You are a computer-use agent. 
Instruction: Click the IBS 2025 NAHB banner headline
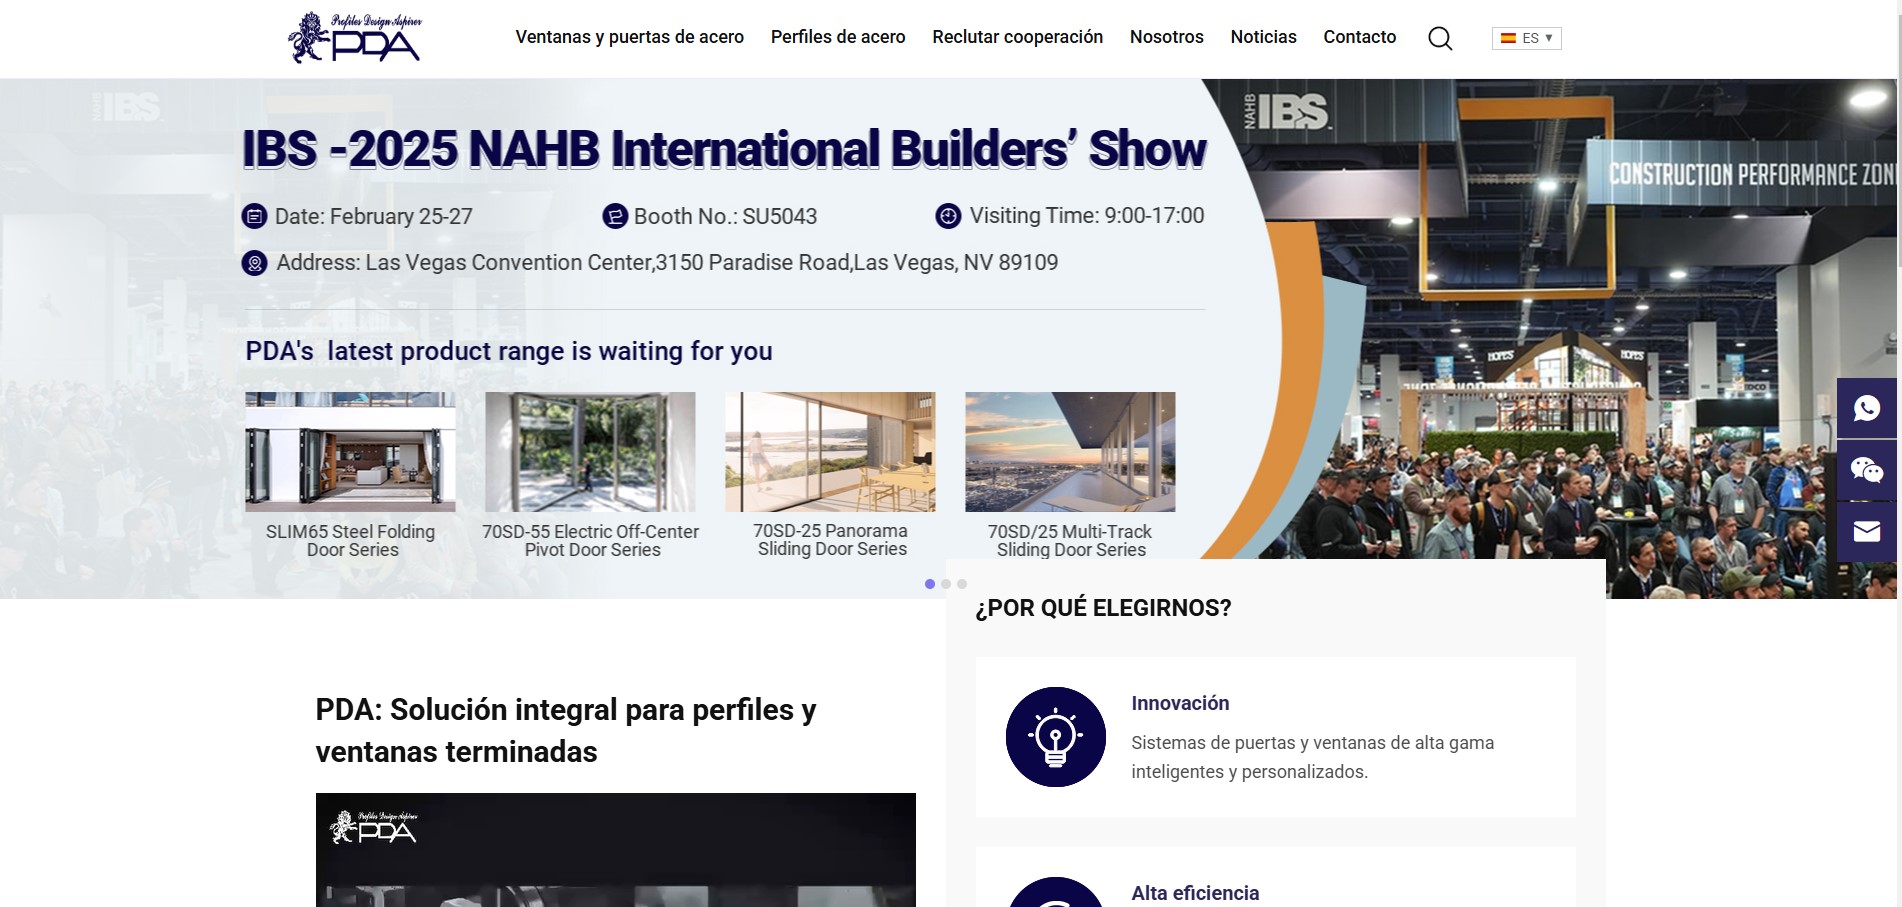point(724,149)
